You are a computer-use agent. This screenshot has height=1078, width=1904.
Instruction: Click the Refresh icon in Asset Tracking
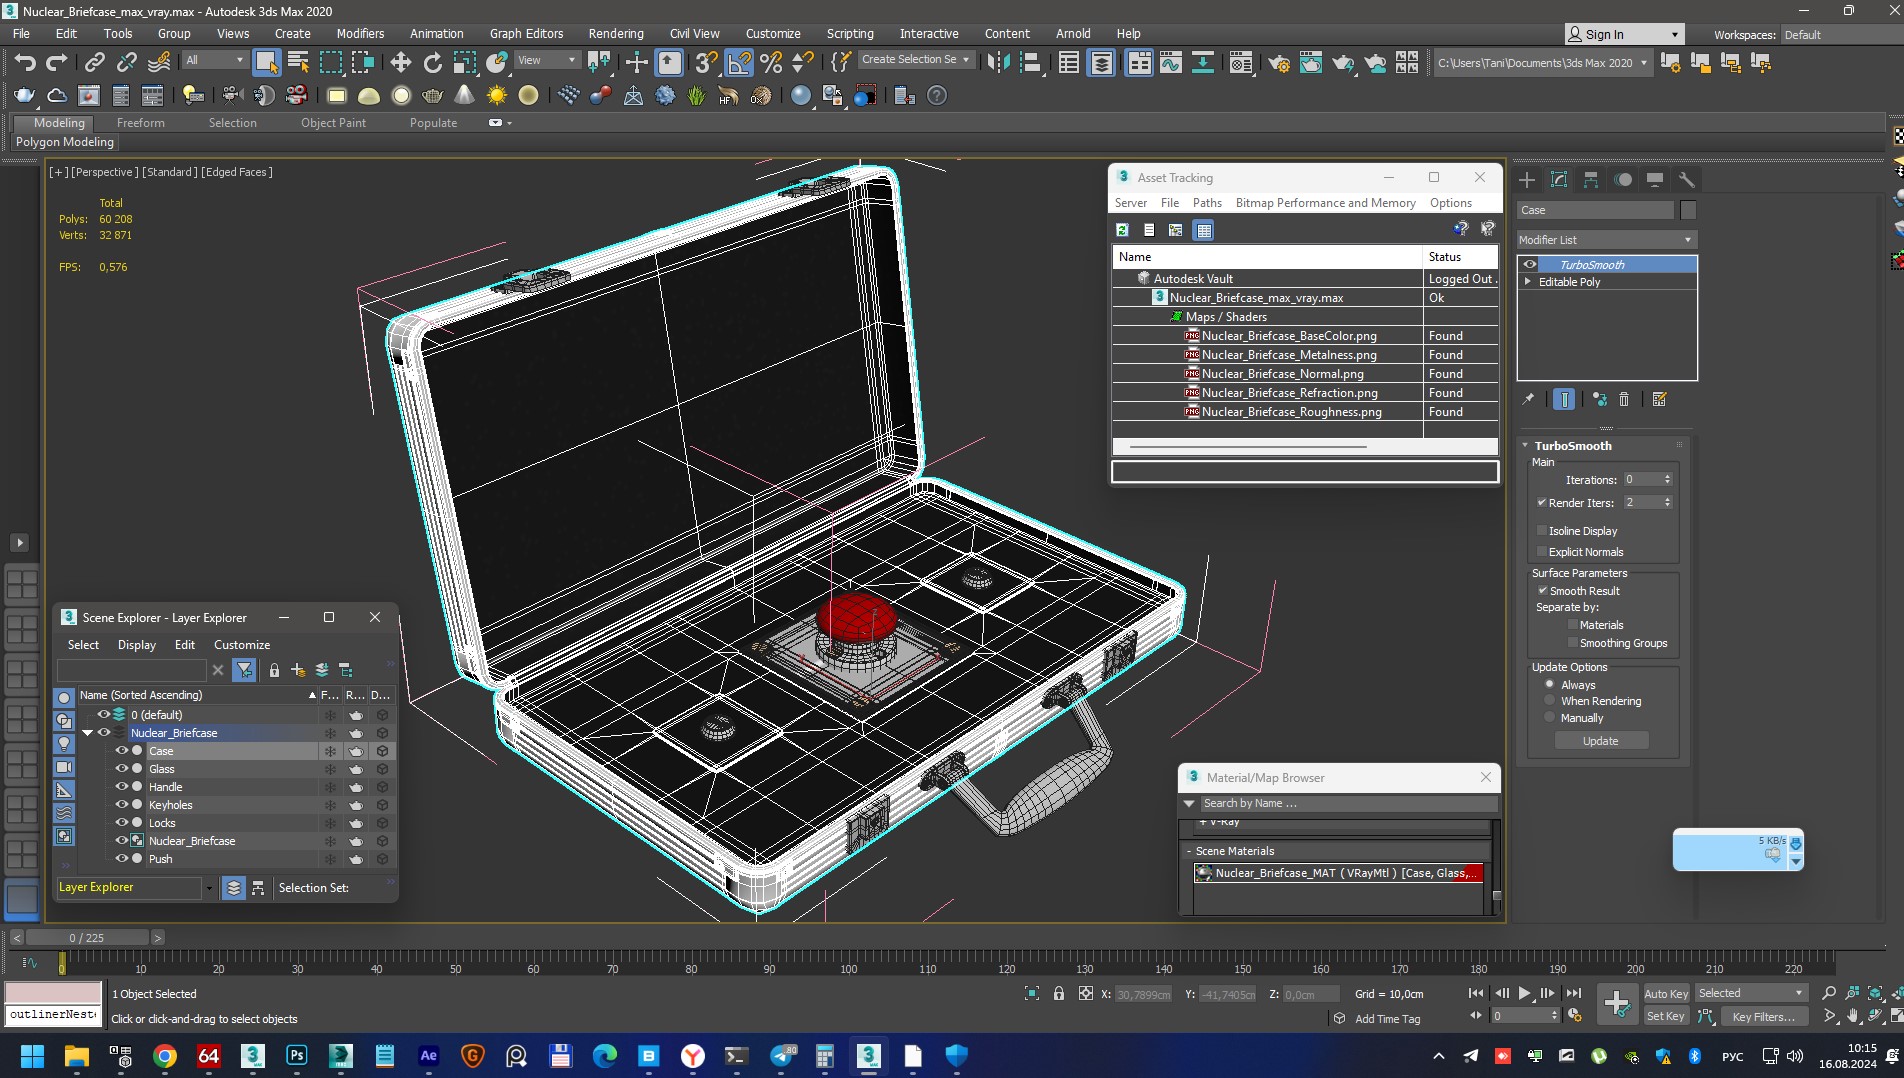click(1122, 230)
